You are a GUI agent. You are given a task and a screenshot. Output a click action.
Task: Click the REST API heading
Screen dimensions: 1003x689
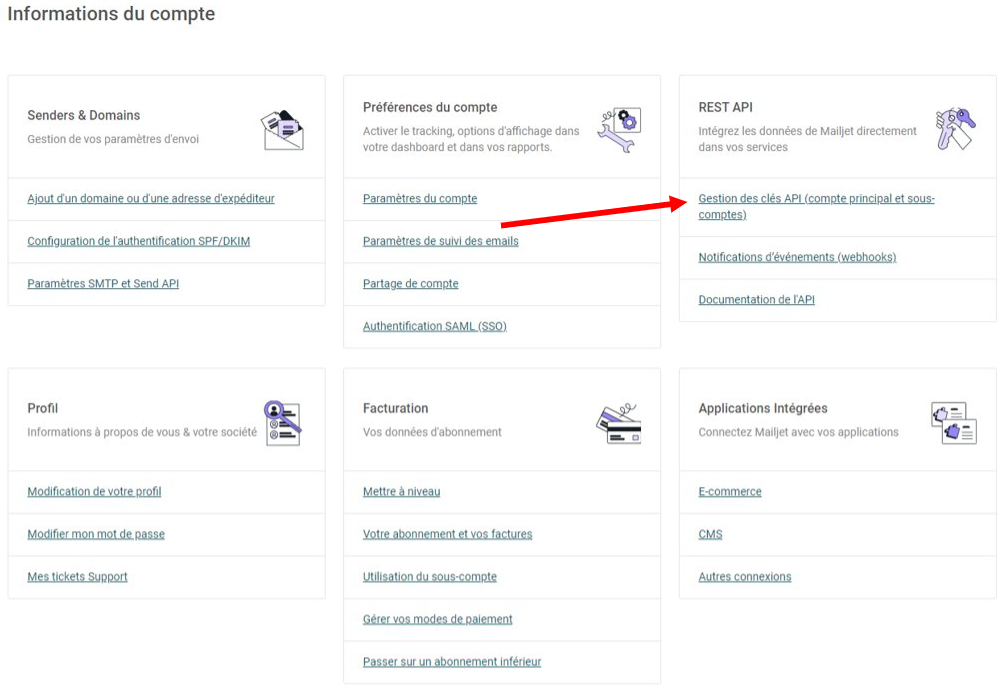tap(725, 107)
